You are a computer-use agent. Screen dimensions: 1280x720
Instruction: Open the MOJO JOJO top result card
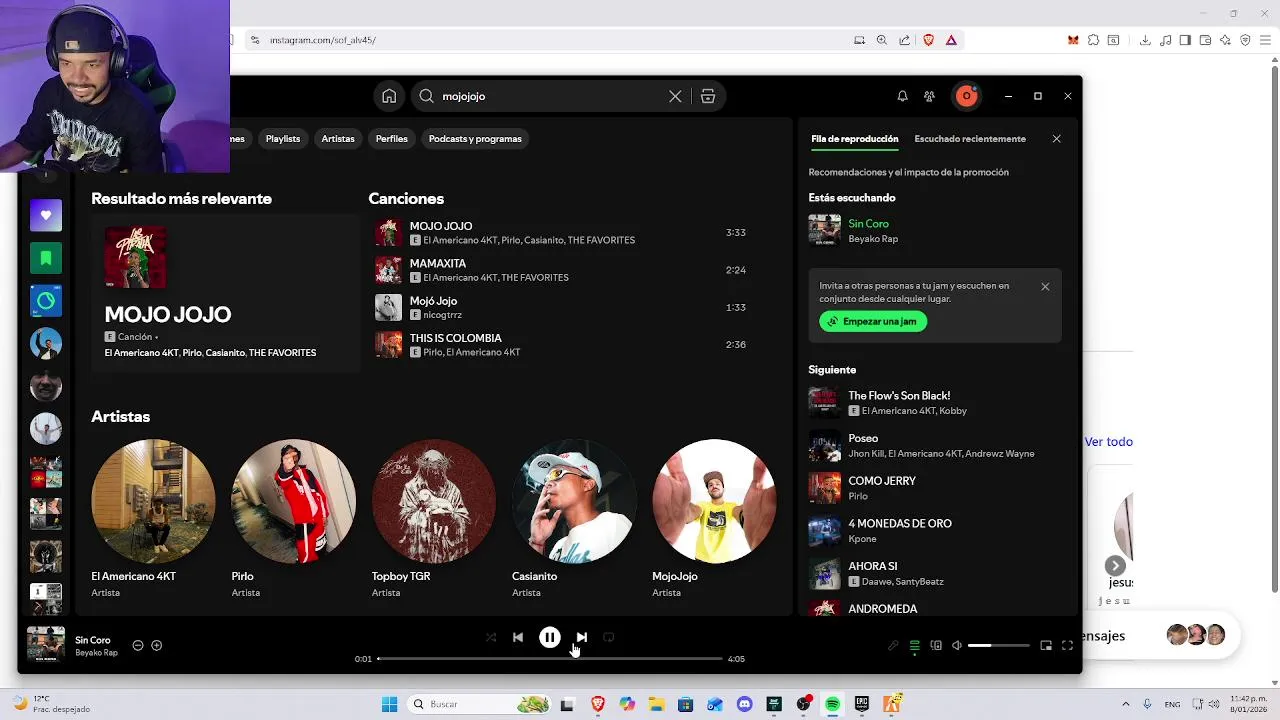coord(225,293)
